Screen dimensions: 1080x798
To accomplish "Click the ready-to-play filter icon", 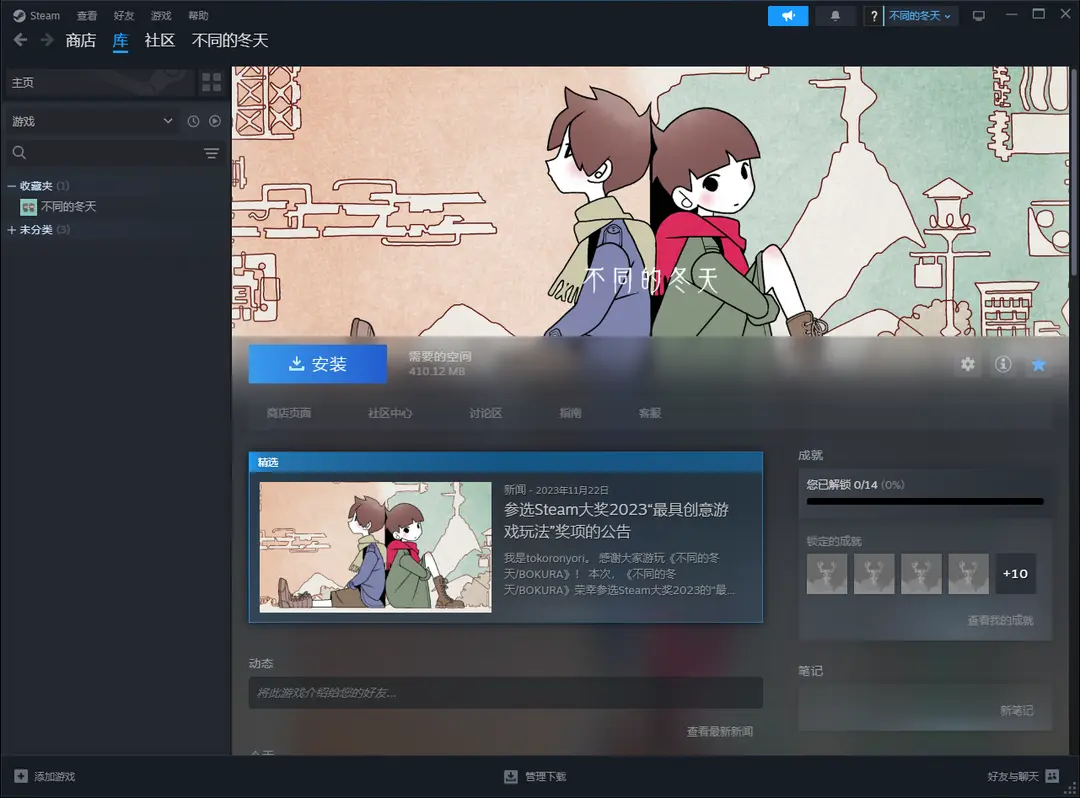I will [215, 121].
